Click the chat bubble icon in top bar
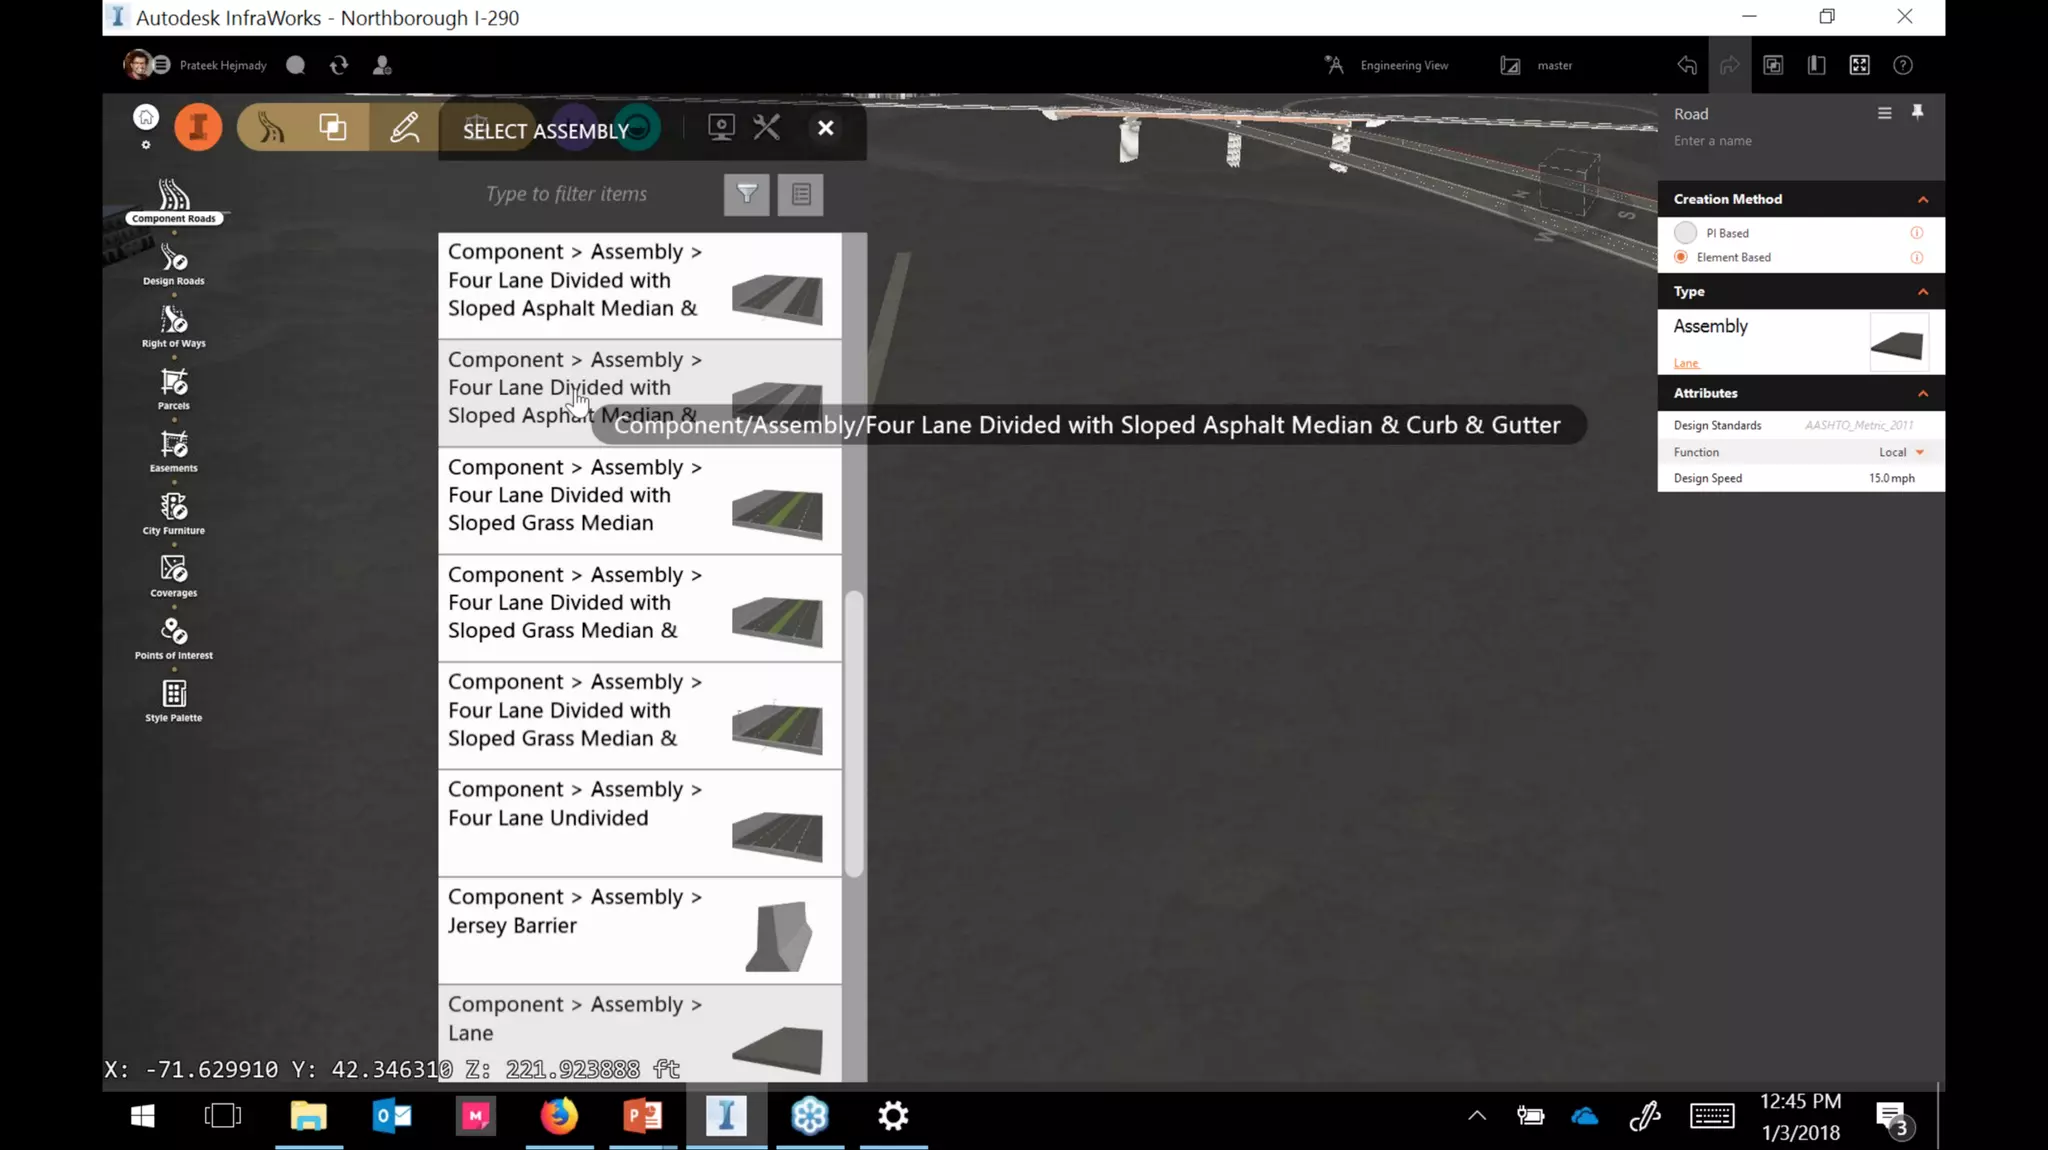 (295, 65)
